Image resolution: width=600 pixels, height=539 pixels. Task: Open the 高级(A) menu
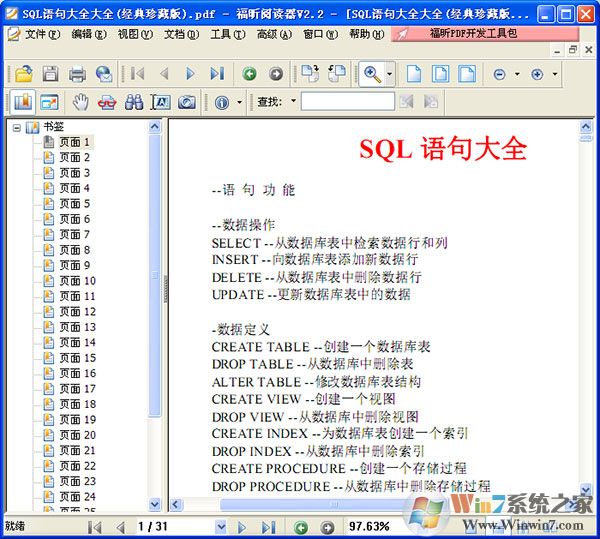tap(274, 34)
